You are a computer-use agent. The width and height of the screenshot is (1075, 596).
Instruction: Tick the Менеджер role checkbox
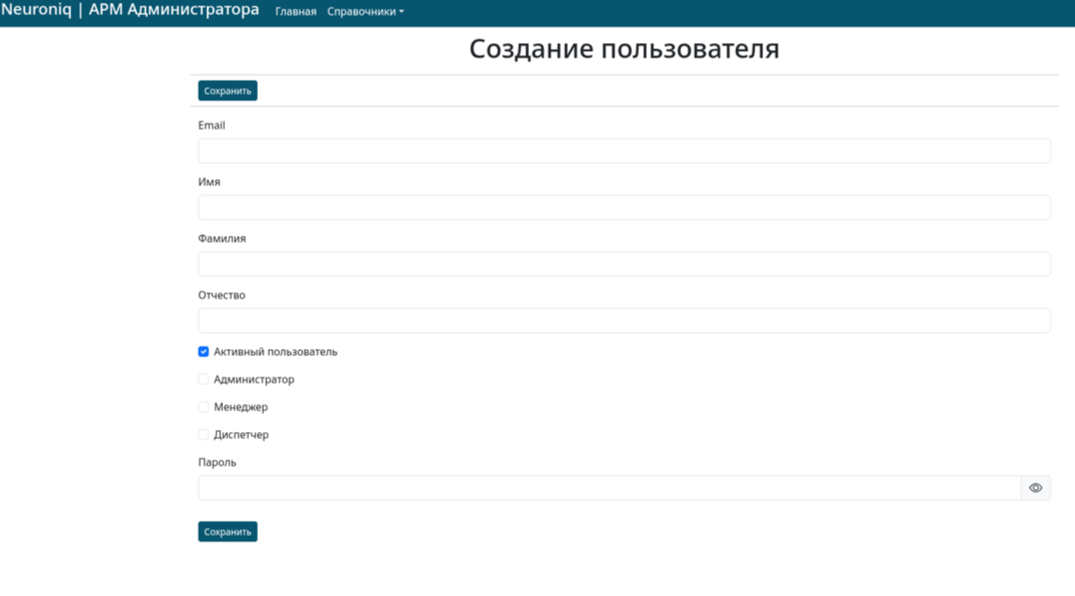pyautogui.click(x=203, y=407)
